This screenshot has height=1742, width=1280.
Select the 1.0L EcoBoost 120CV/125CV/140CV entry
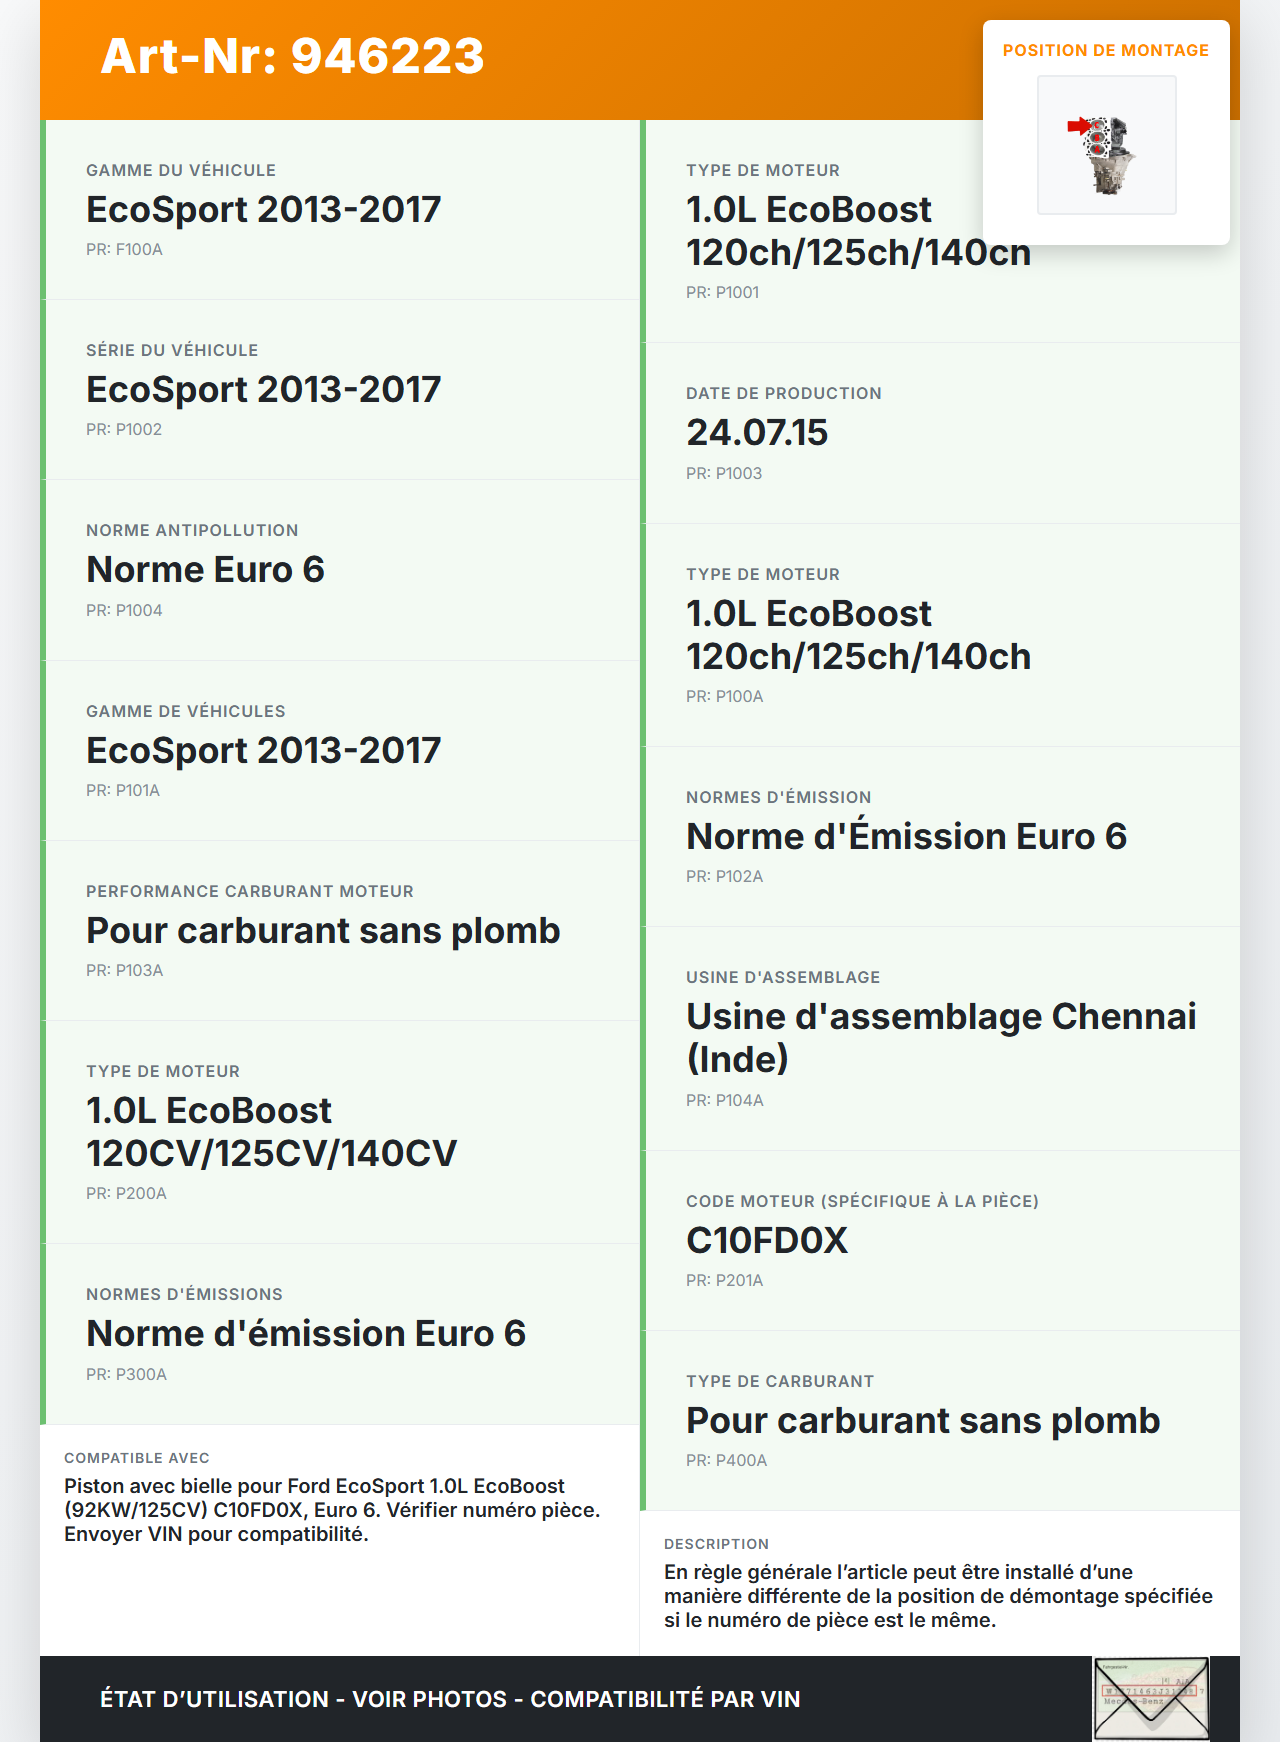pos(271,1131)
